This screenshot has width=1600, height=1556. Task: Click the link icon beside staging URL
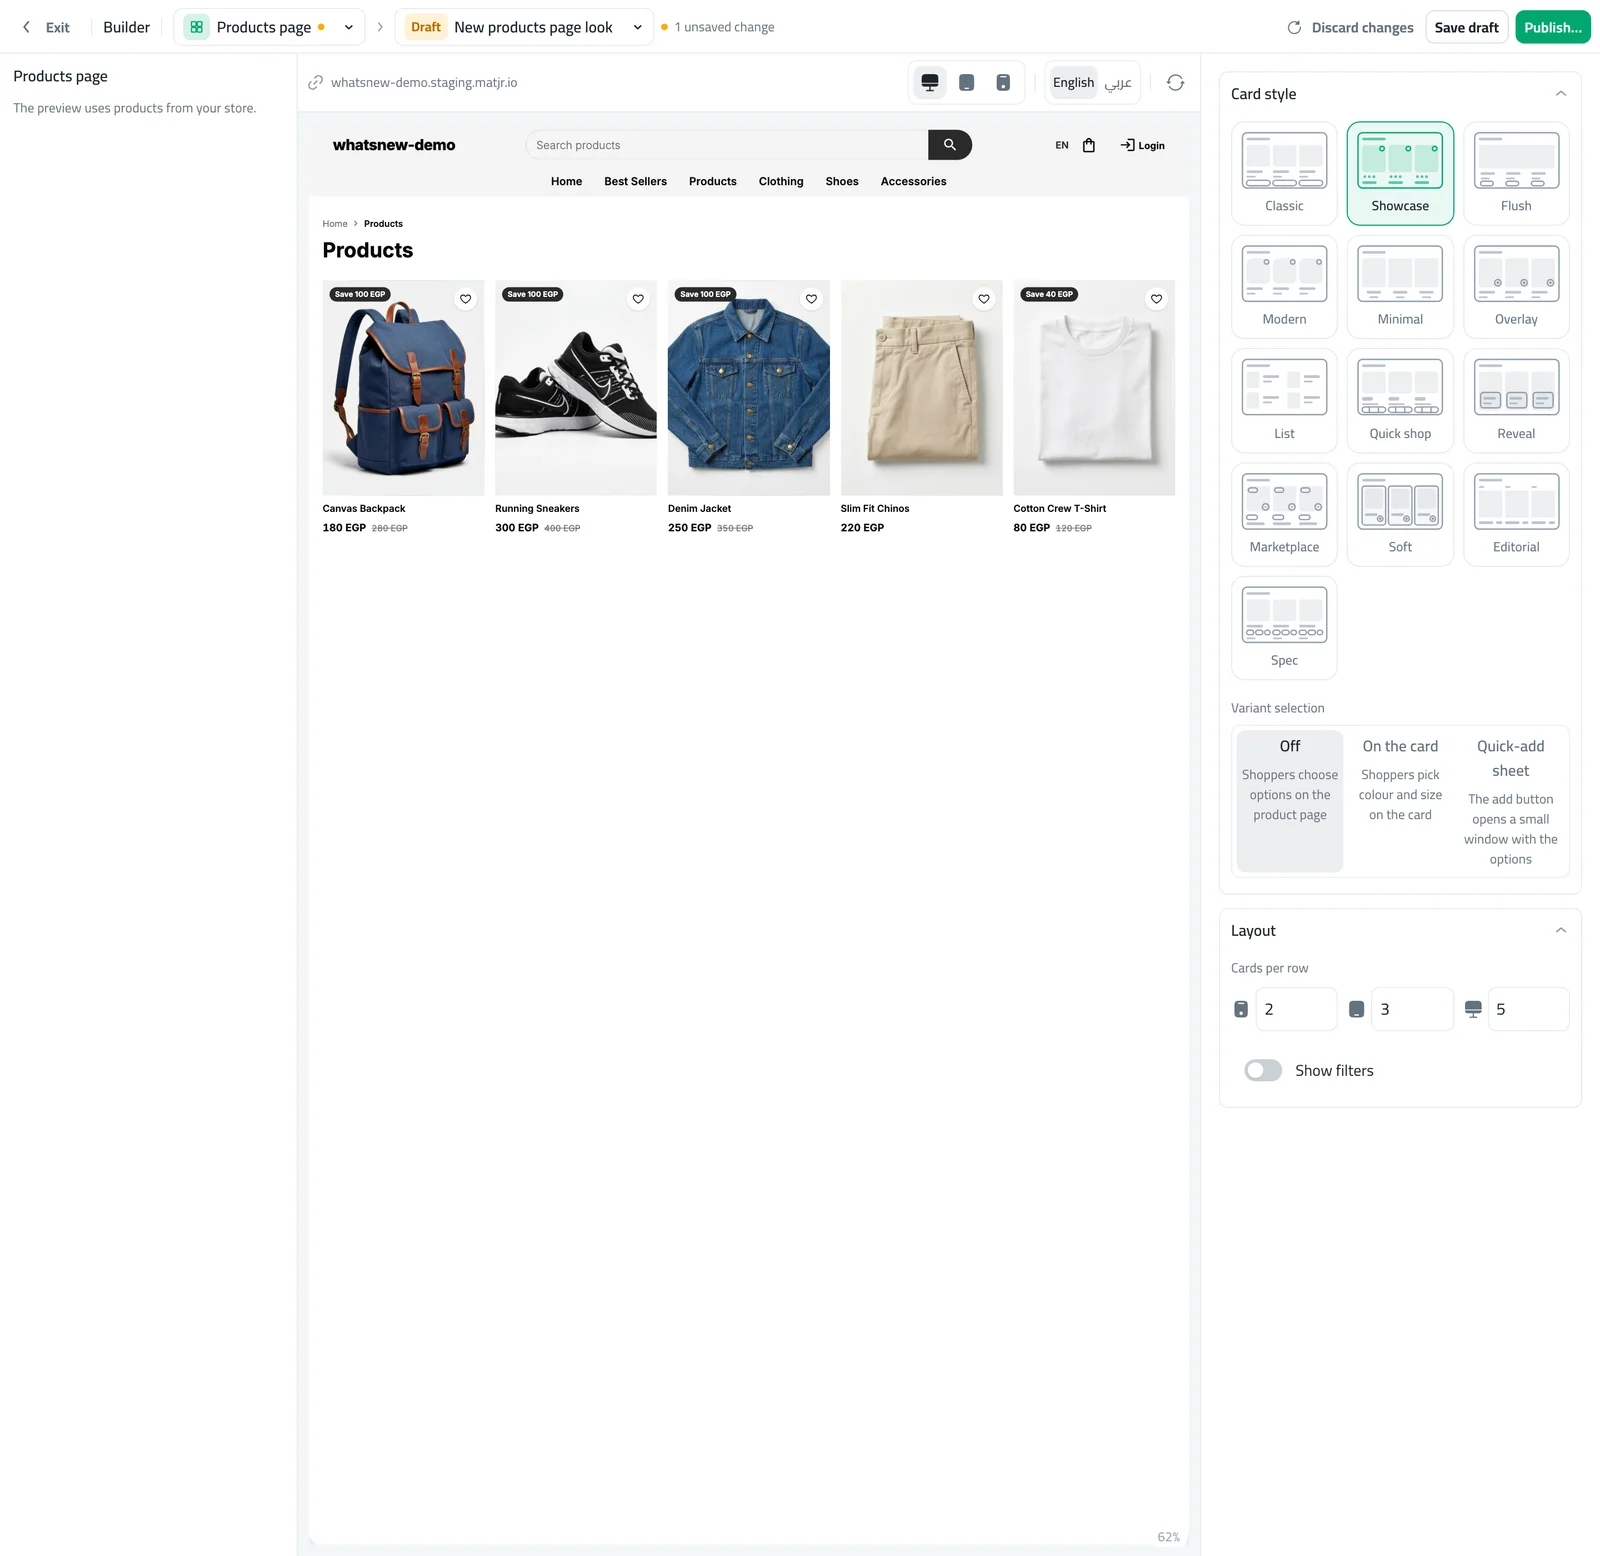pyautogui.click(x=316, y=83)
